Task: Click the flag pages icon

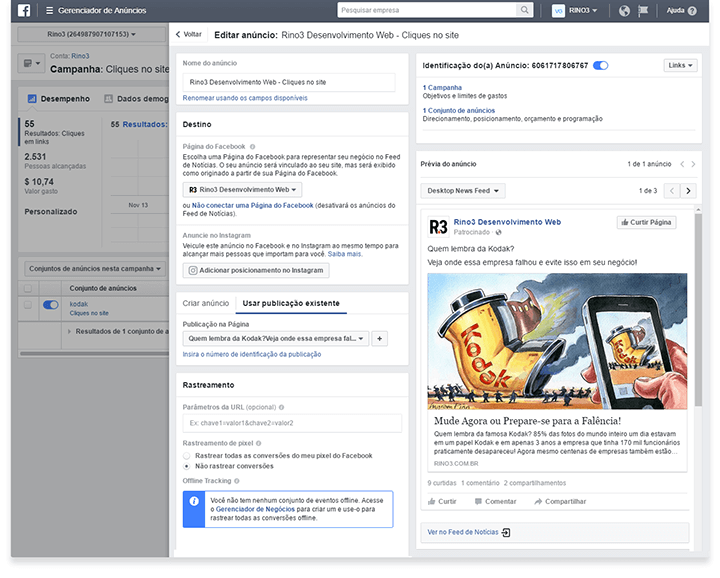Action: [643, 11]
